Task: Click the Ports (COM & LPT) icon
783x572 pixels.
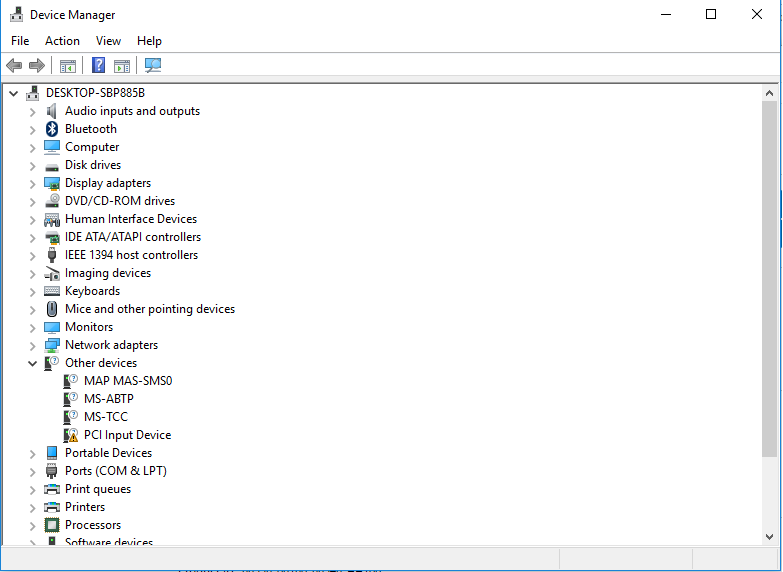Action: [x=51, y=471]
